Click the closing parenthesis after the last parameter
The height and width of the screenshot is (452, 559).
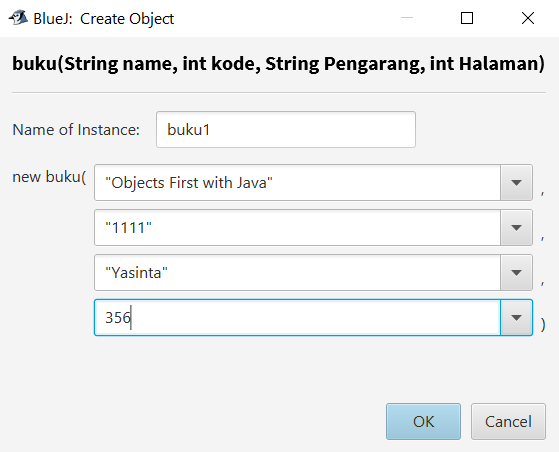click(543, 324)
